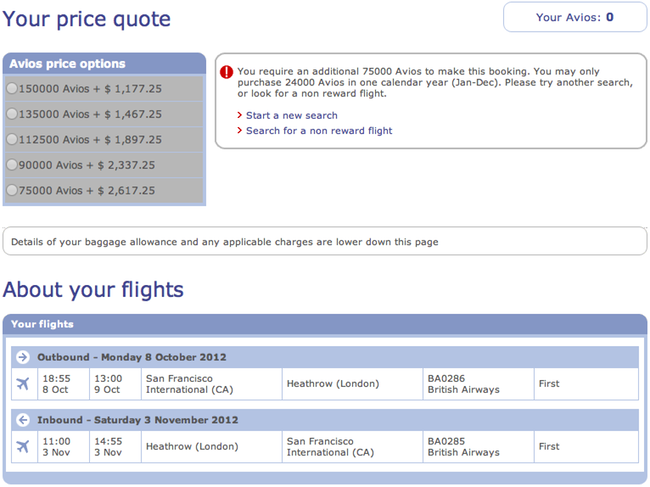Click the baggage allowance details notice

pos(325,241)
